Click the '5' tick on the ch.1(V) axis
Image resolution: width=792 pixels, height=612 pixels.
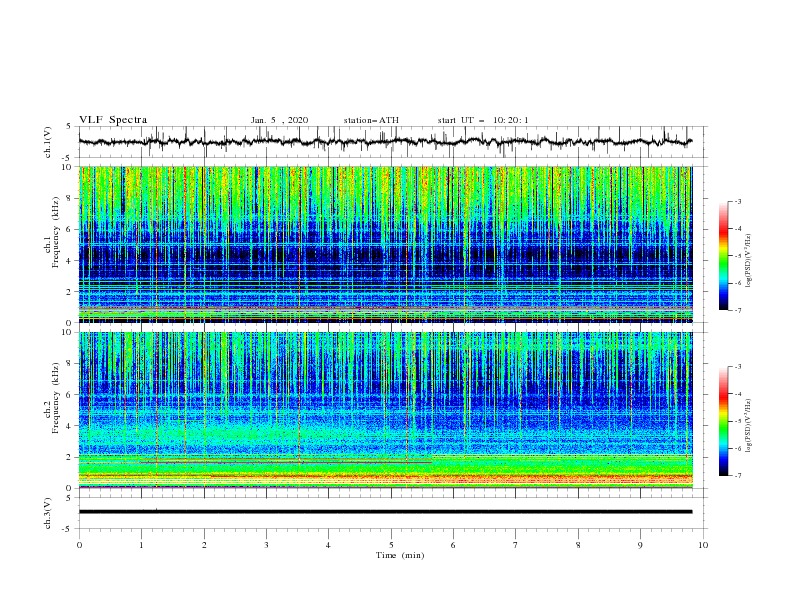click(x=69, y=126)
